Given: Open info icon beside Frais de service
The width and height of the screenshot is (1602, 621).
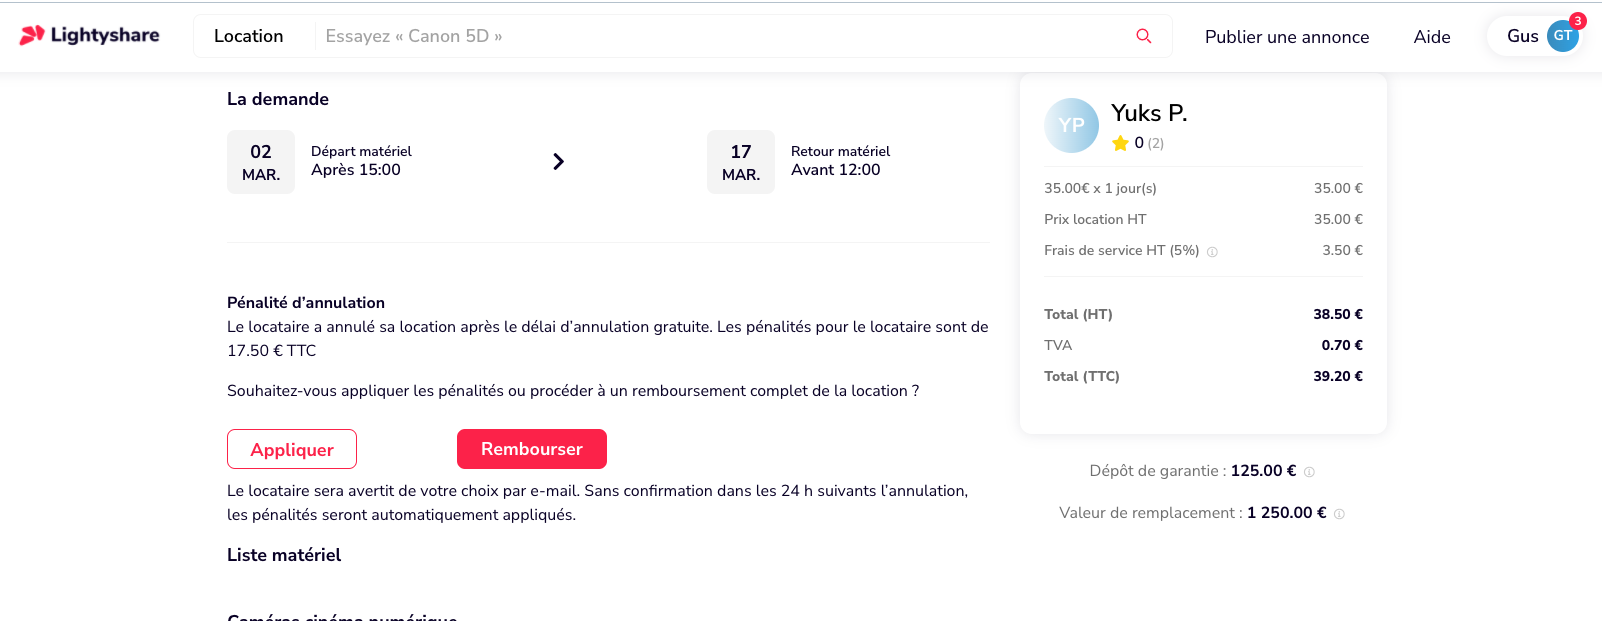Looking at the screenshot, I should tap(1212, 252).
